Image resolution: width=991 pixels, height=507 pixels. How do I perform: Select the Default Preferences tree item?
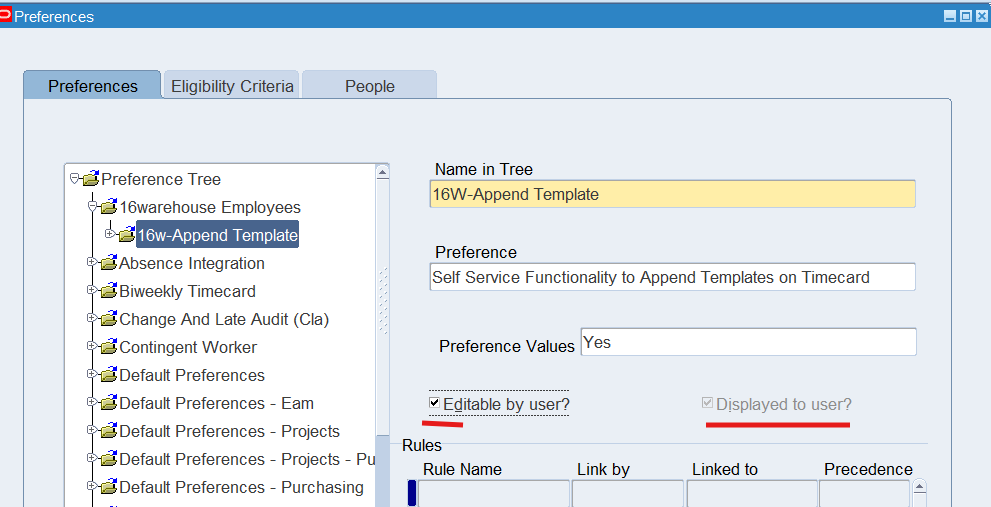pos(191,375)
